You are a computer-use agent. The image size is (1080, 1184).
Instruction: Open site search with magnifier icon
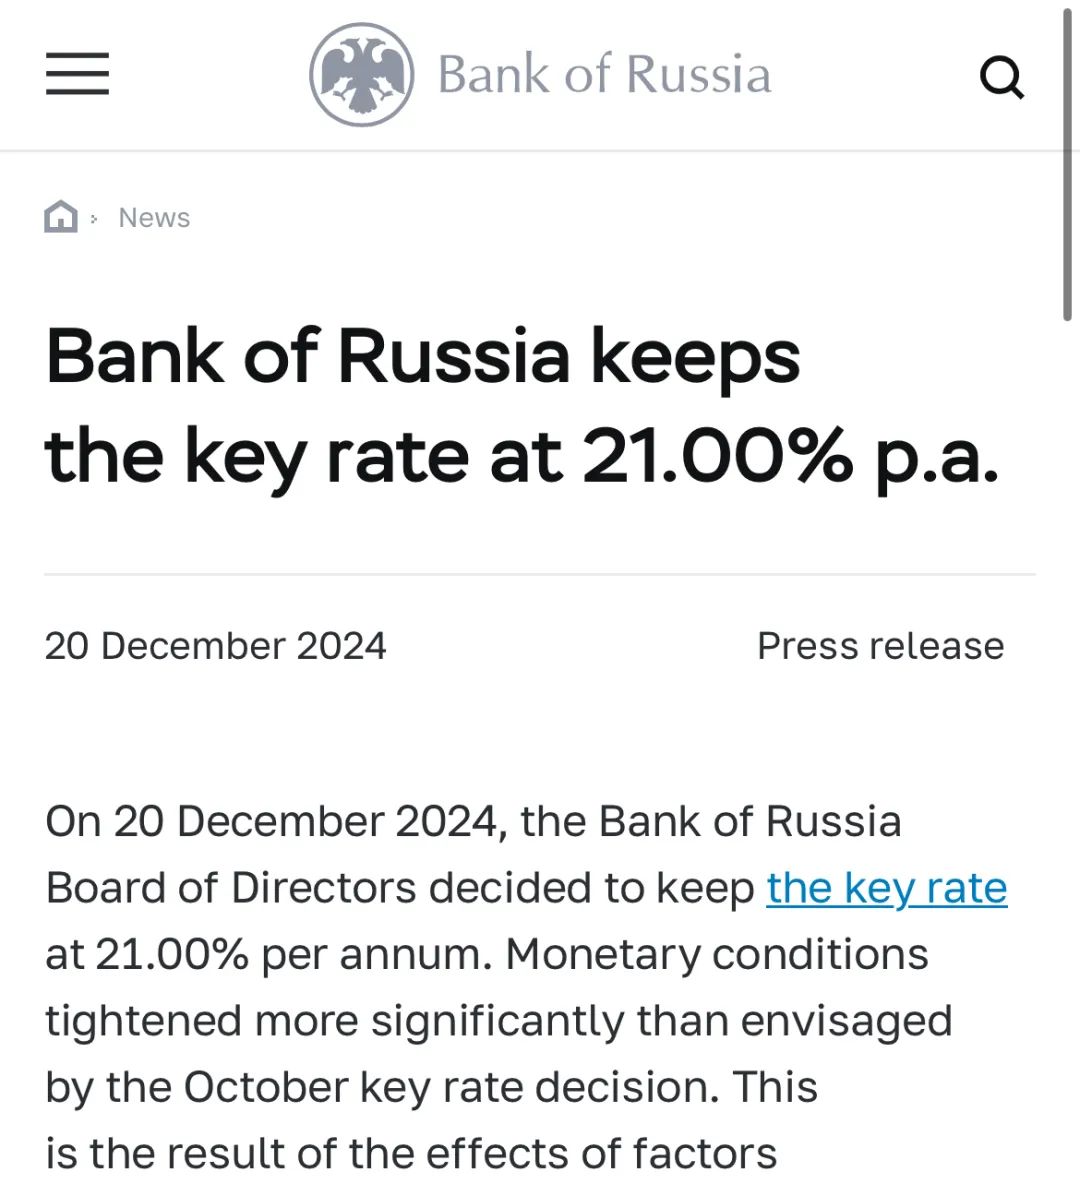click(1001, 77)
